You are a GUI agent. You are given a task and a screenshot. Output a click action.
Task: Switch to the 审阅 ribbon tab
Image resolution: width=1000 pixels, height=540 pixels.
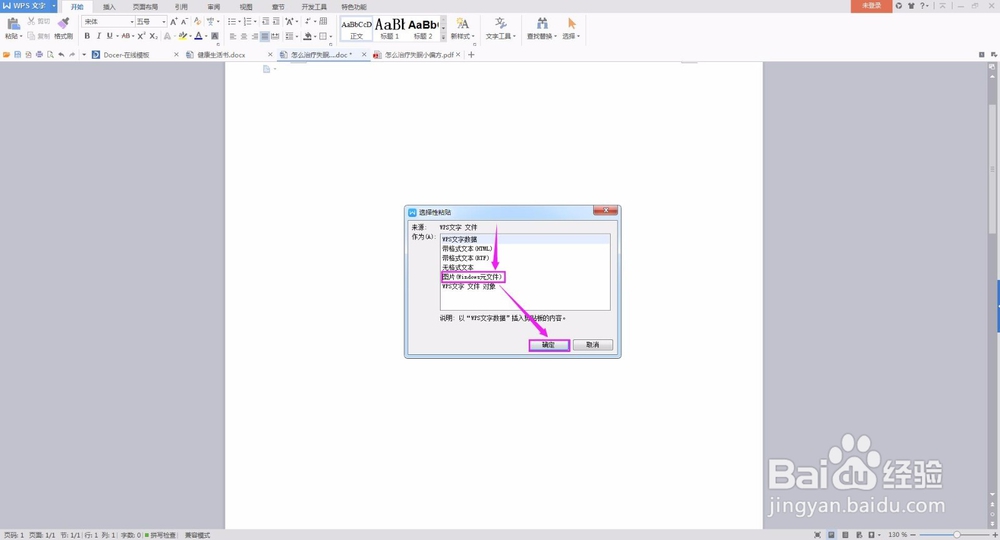pos(214,7)
